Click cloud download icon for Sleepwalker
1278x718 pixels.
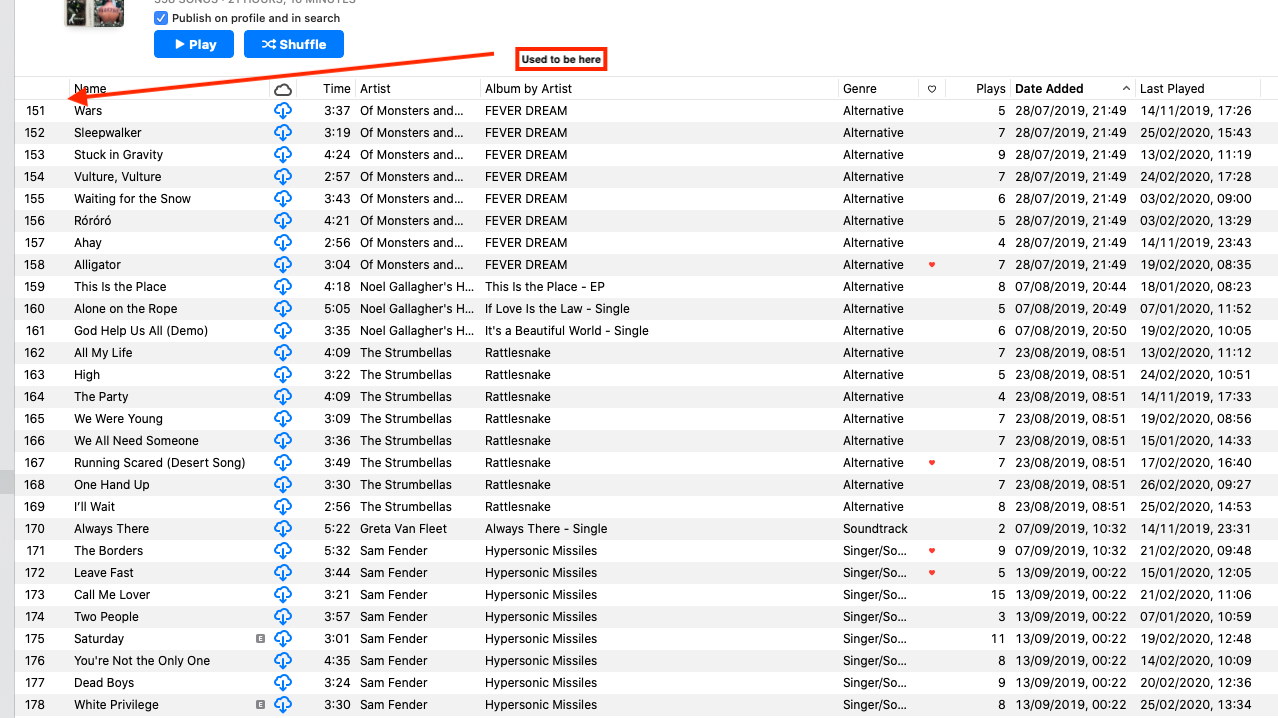[x=283, y=133]
